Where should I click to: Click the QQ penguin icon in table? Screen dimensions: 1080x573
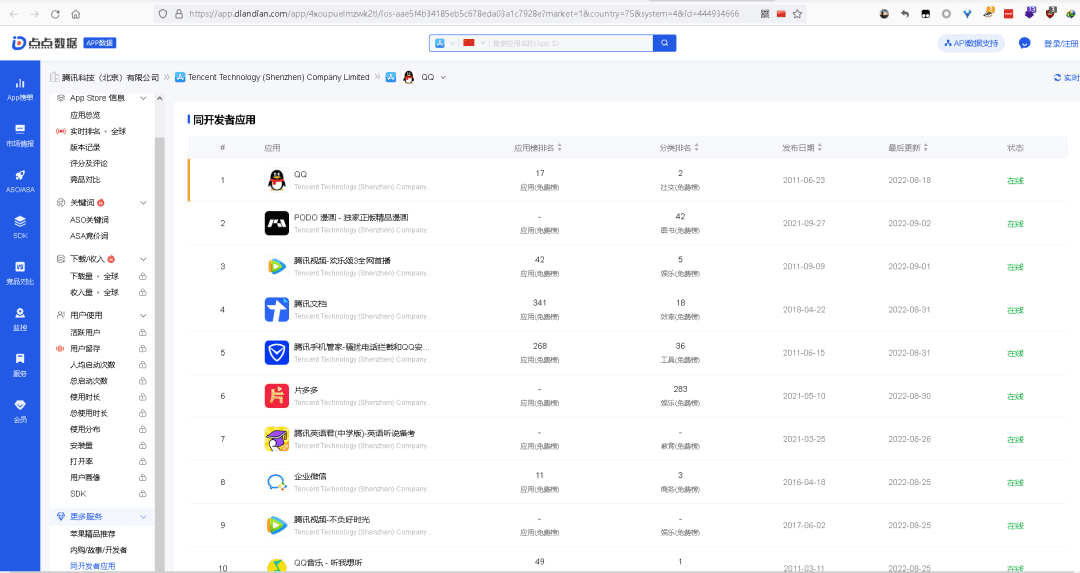tap(277, 180)
